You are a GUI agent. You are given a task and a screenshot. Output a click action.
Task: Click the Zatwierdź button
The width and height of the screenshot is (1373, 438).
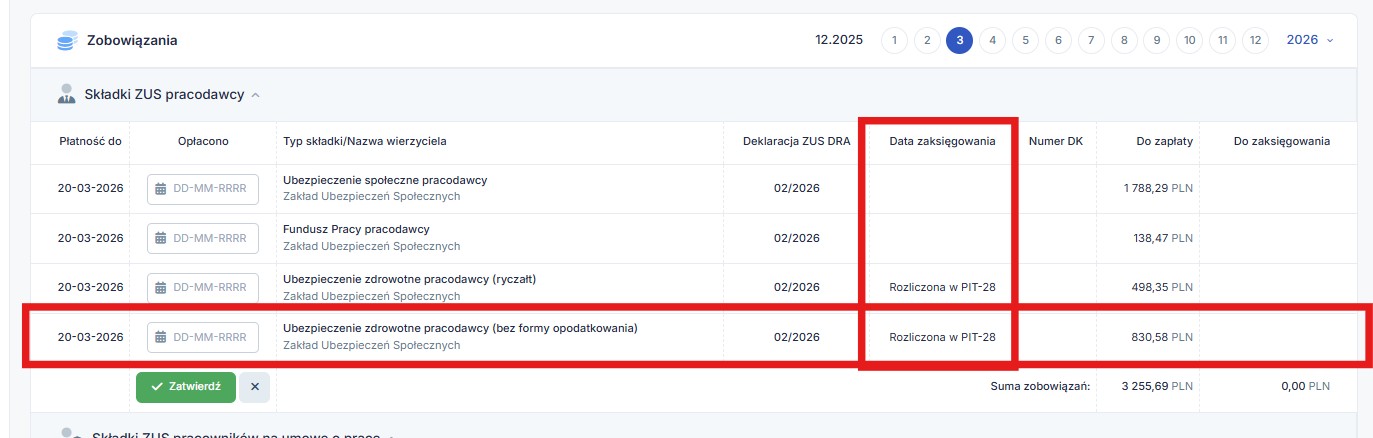tap(186, 387)
